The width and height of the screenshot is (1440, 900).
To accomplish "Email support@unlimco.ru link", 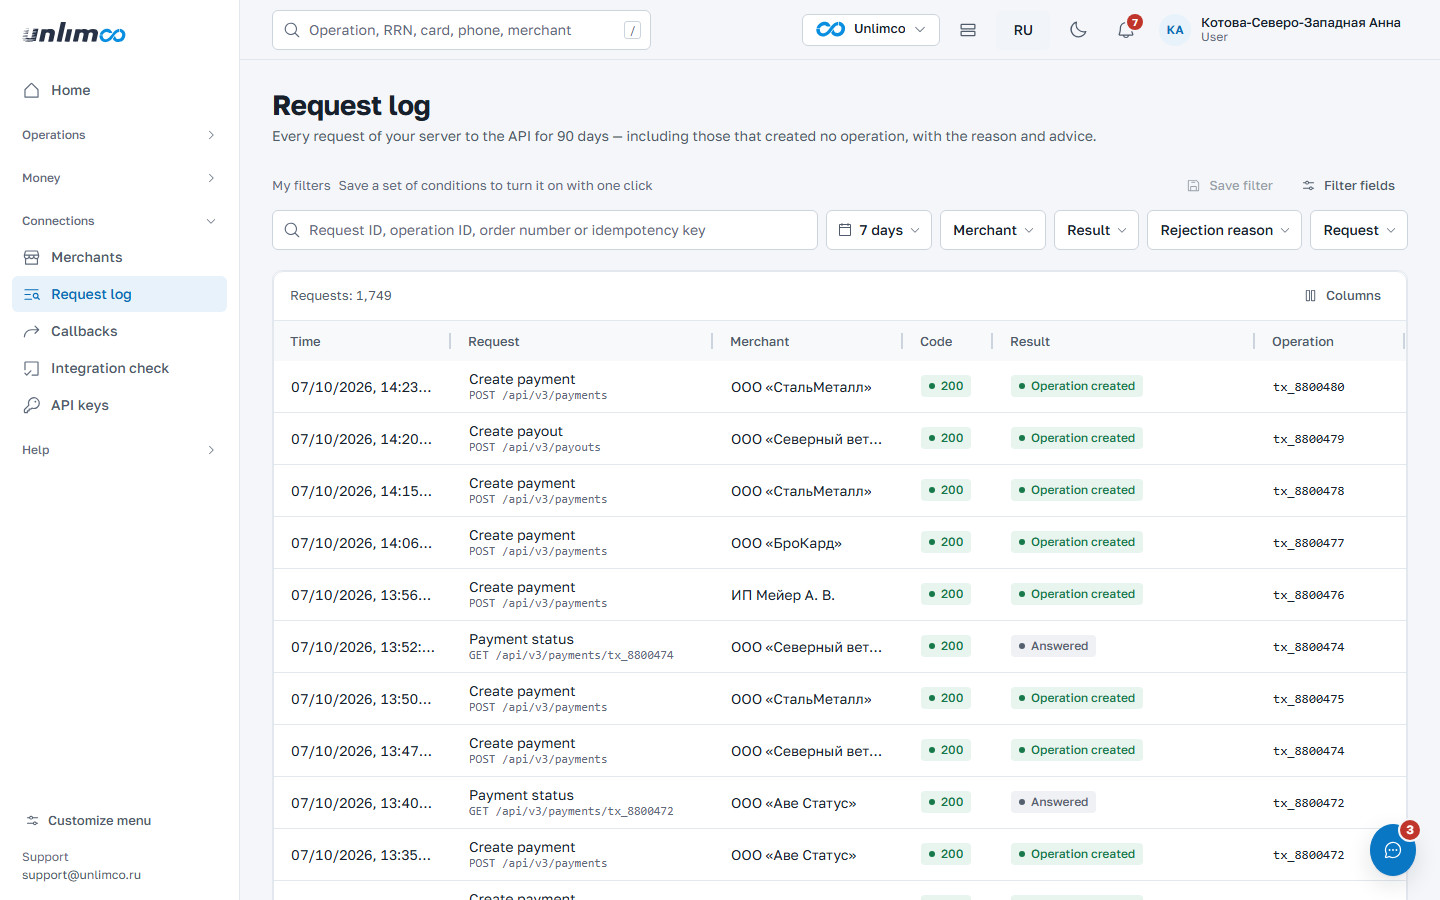I will point(81,875).
